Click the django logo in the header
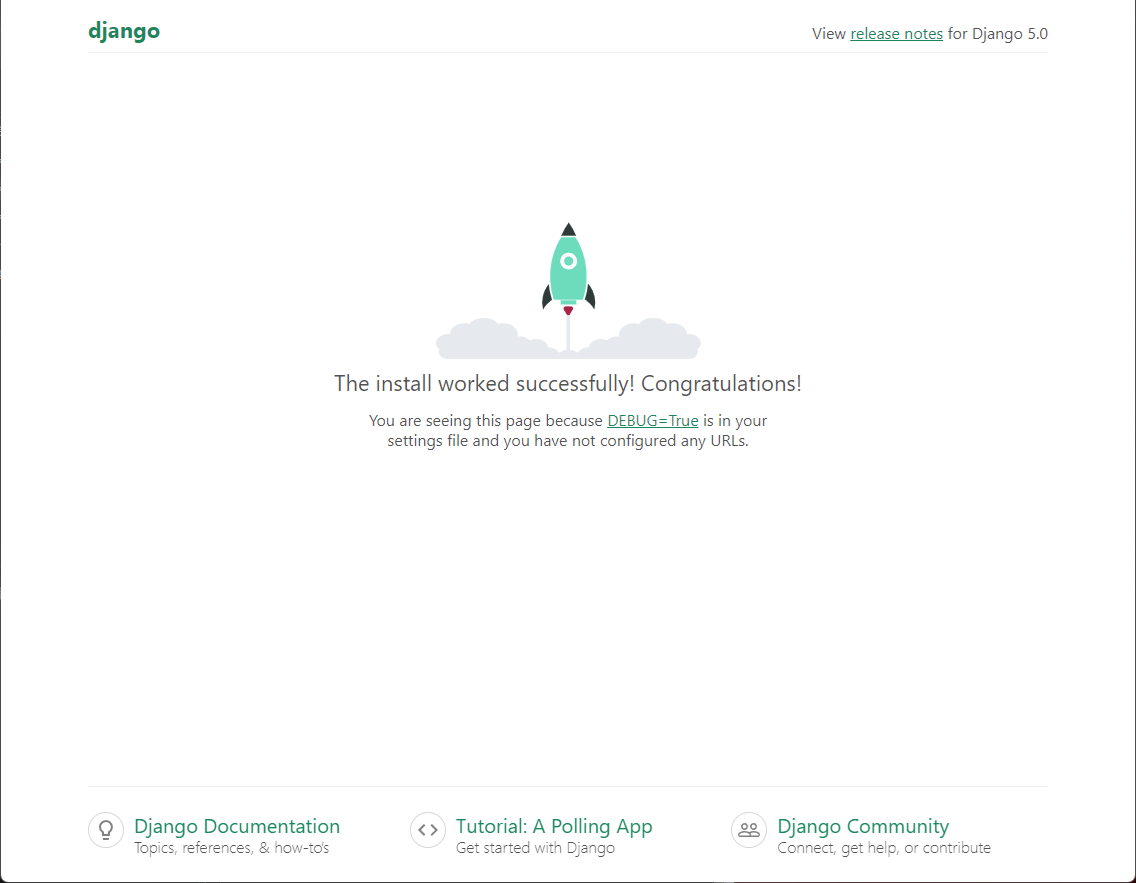This screenshot has height=883, width=1136. 124,32
